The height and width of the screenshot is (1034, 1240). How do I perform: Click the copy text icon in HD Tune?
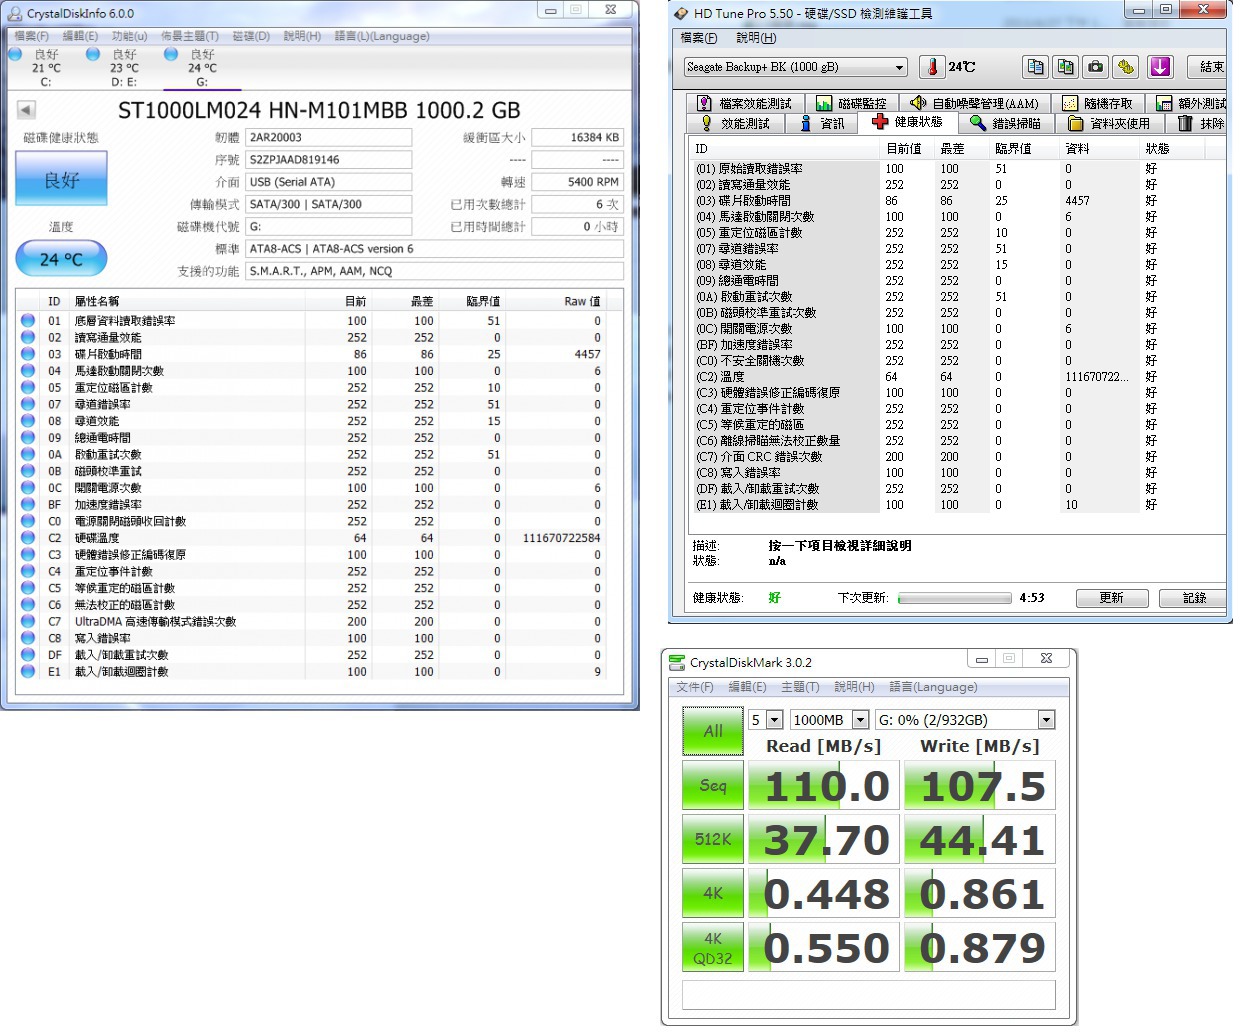coord(1036,67)
